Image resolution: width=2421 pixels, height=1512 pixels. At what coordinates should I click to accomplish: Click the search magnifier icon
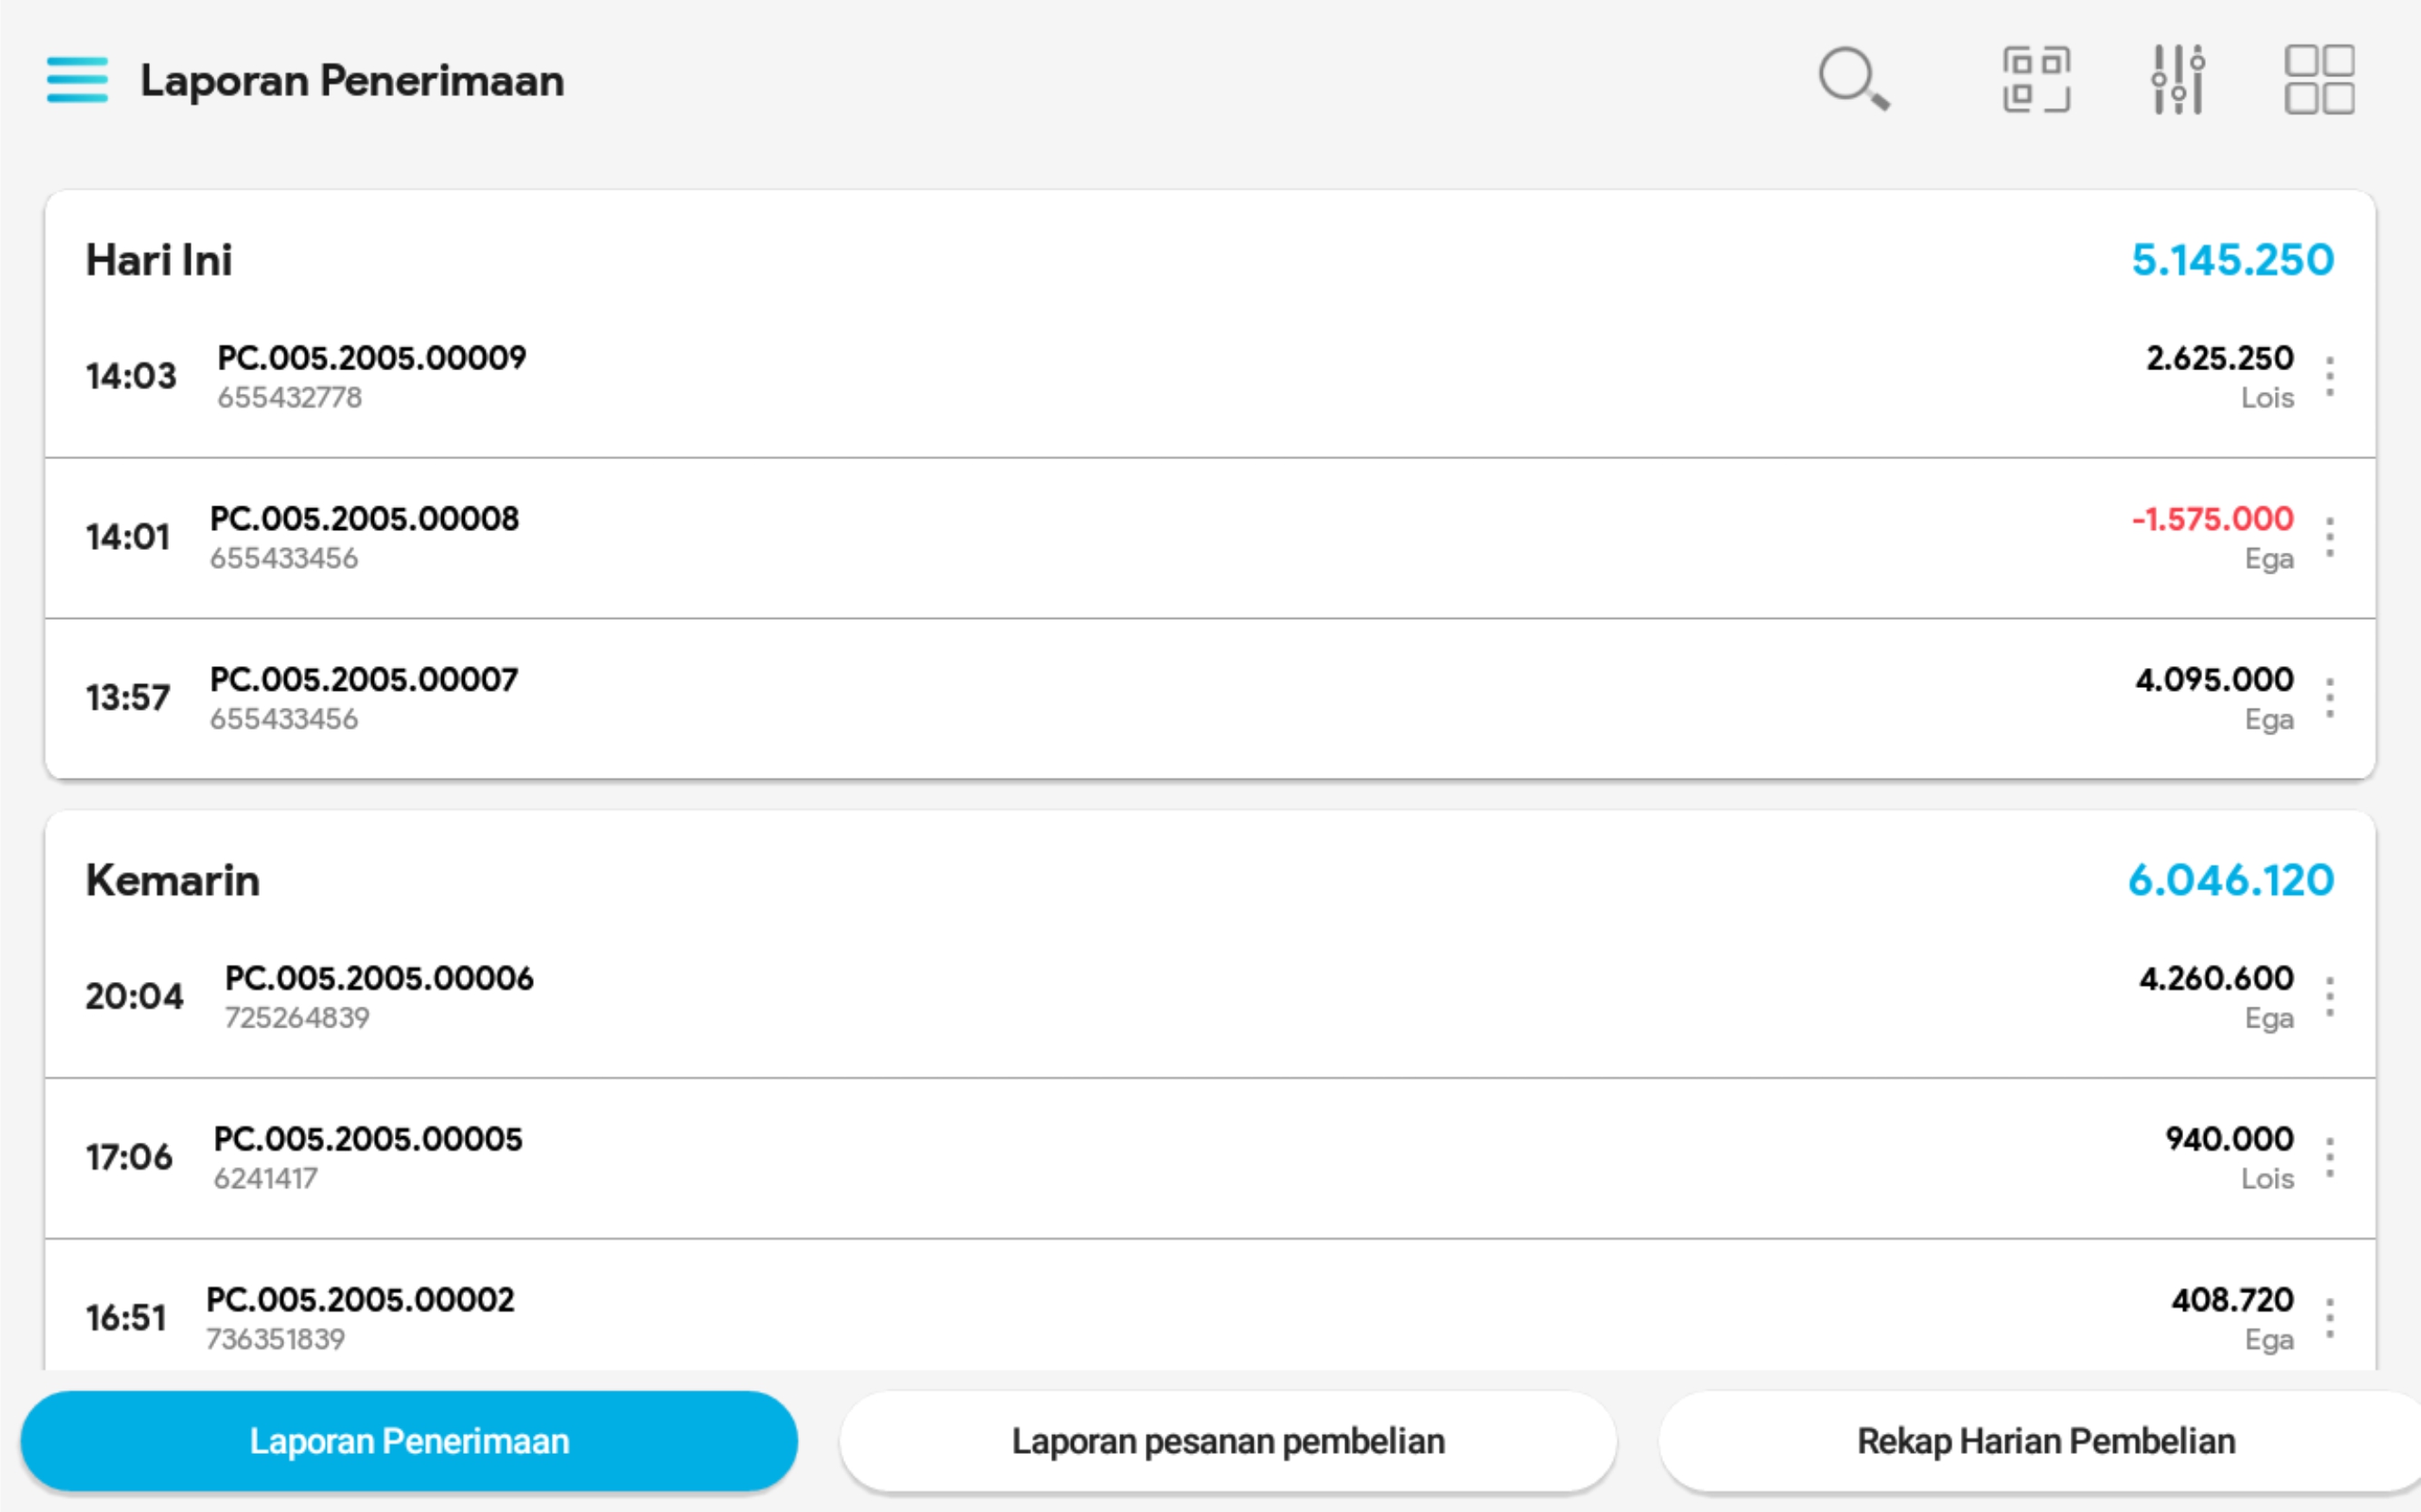tap(1853, 78)
